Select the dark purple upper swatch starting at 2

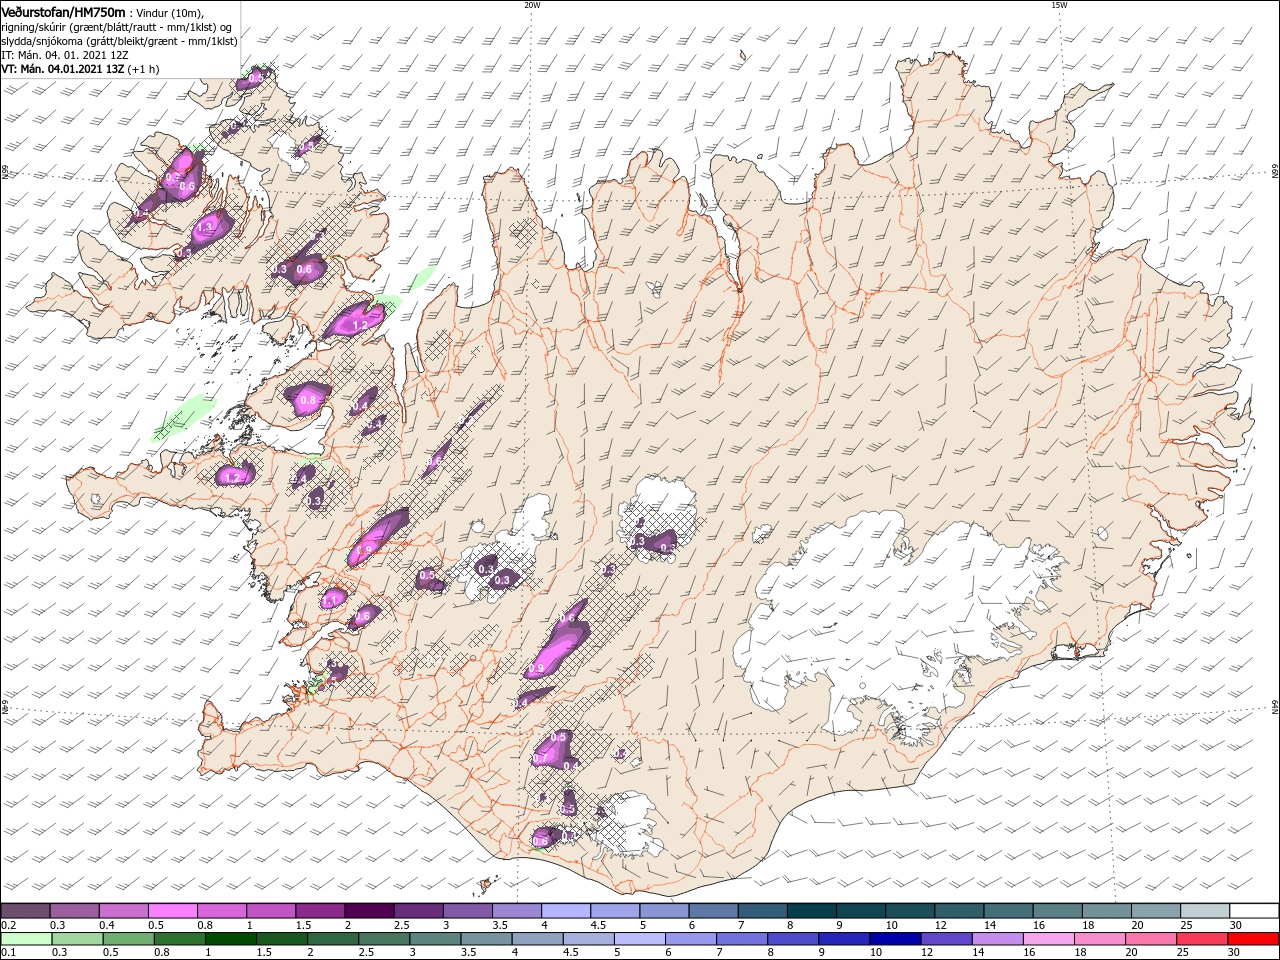click(368, 910)
